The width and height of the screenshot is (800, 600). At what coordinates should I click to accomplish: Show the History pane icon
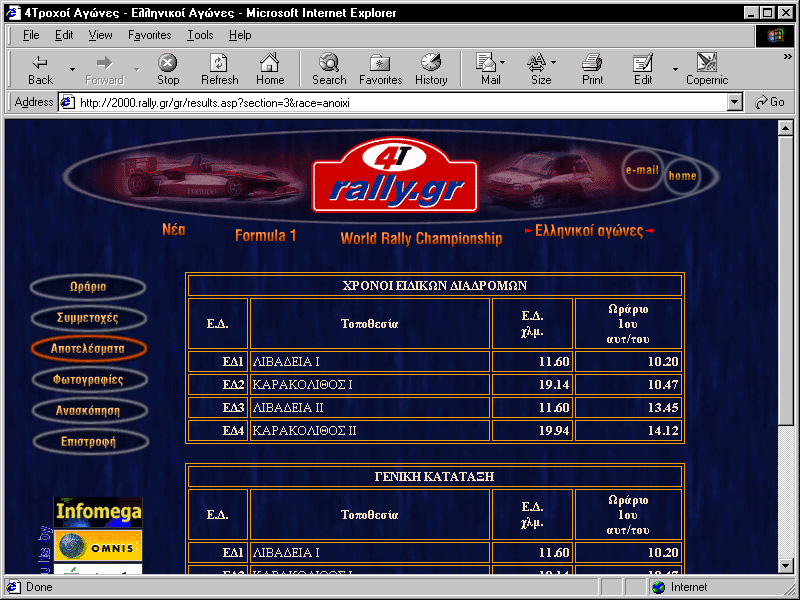point(431,62)
